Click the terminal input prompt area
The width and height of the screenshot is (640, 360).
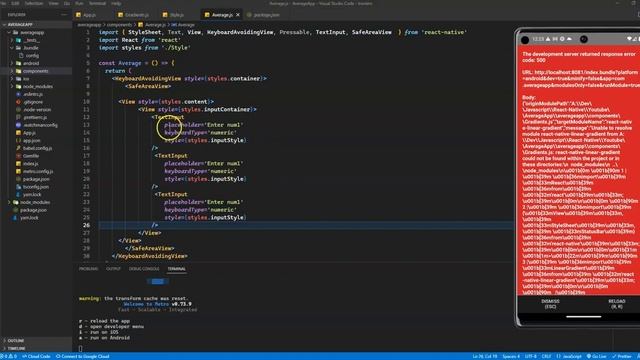pyautogui.click(x=80, y=349)
